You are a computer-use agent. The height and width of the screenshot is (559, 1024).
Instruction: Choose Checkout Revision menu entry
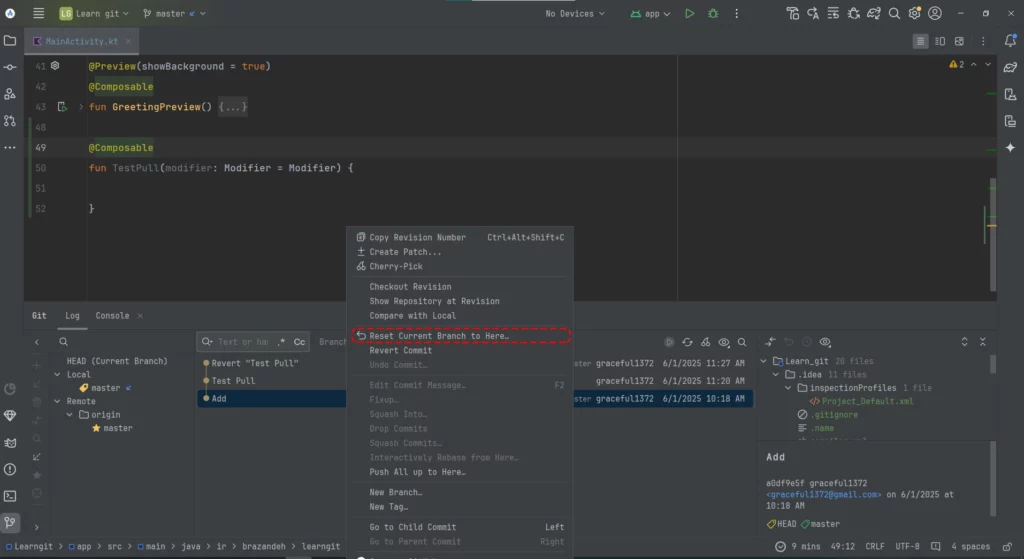(x=460, y=287)
